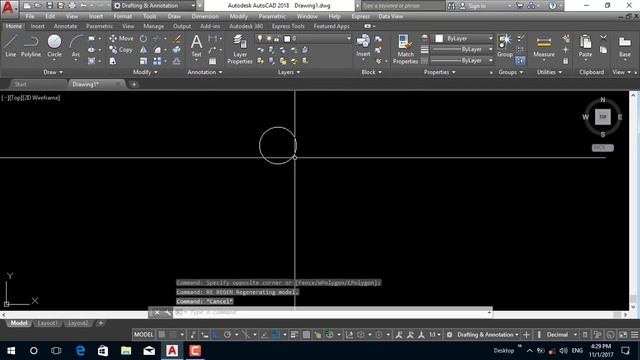Open the object color ByLayer dropdown
This screenshot has height=360, width=640.
point(463,38)
